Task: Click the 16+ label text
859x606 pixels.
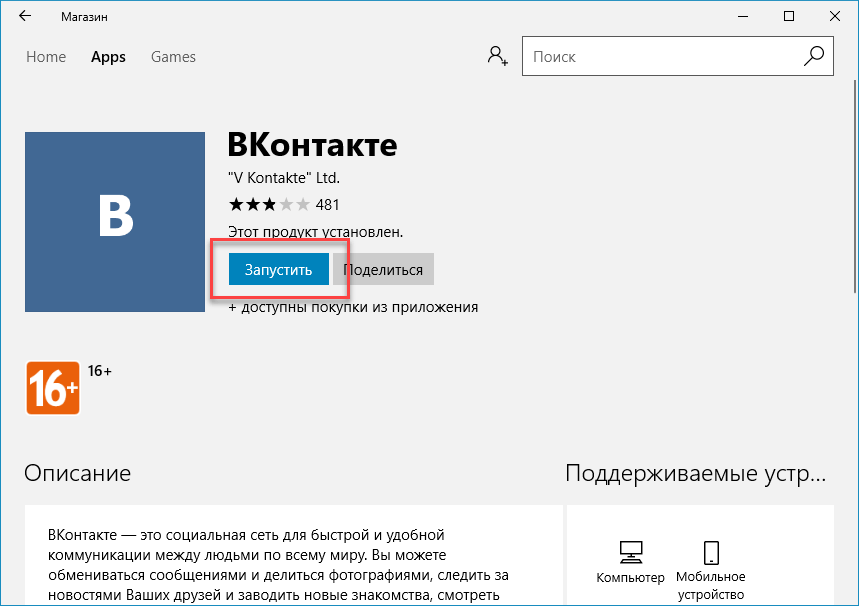Action: (x=100, y=371)
